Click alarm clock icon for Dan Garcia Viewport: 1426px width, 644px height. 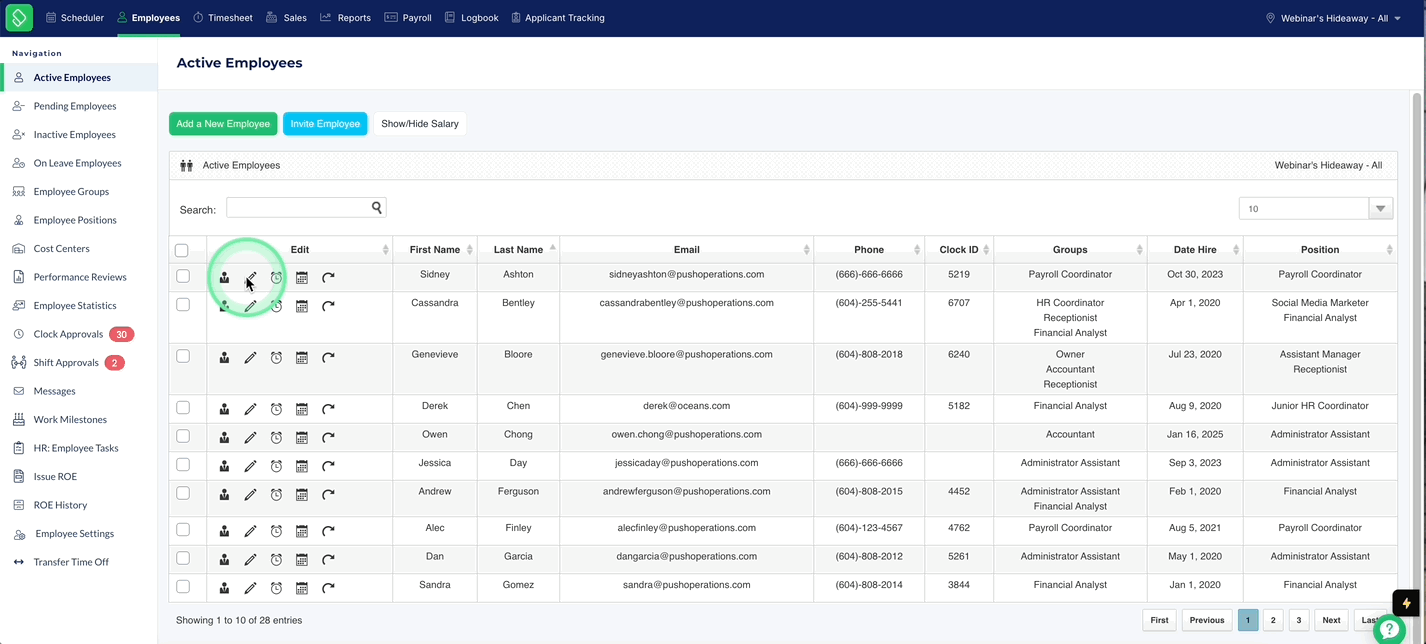276,559
